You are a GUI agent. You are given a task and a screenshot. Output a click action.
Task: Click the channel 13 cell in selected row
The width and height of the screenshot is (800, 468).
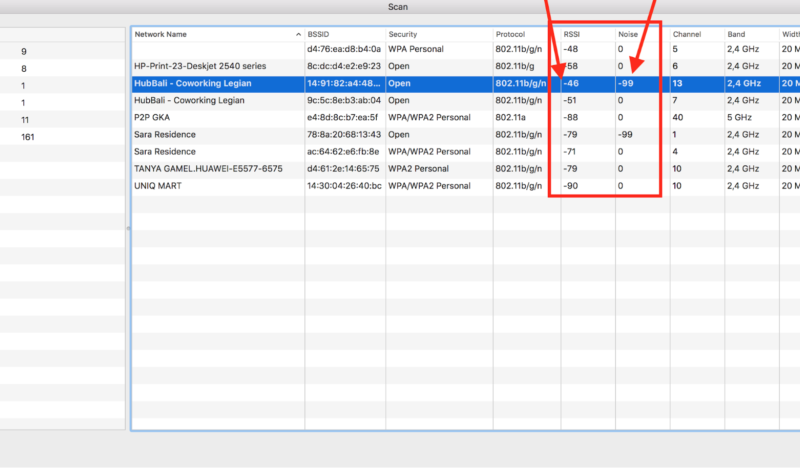click(677, 83)
